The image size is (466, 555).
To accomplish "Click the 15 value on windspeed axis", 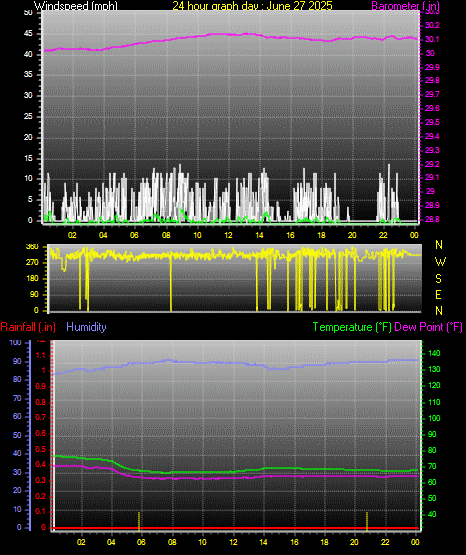I will [28, 158].
